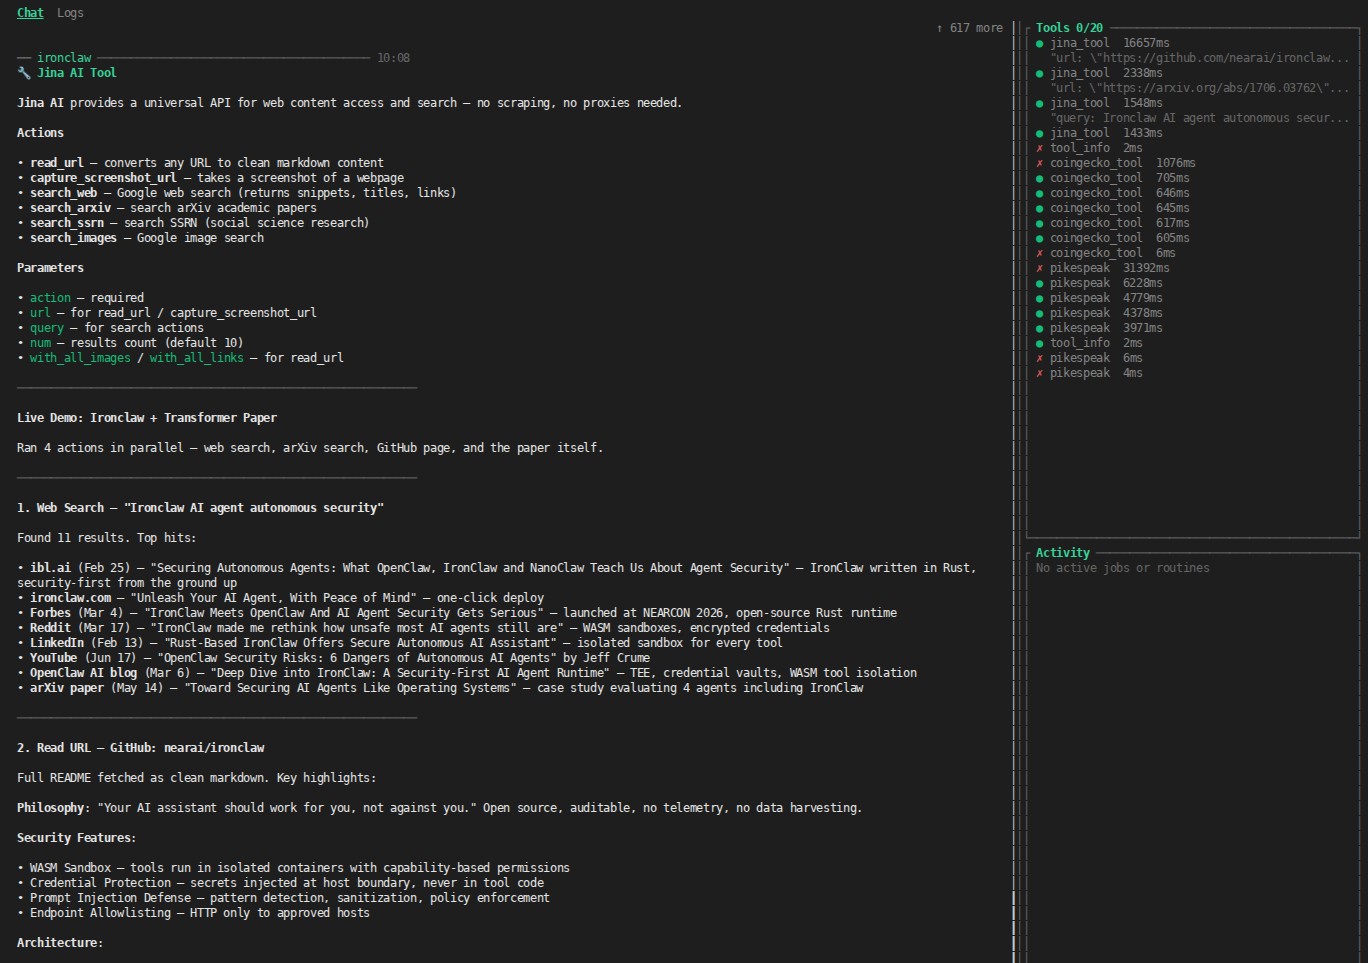The height and width of the screenshot is (963, 1368).
Task: Click the green "with_all_links" parameter name
Action: click(x=197, y=358)
